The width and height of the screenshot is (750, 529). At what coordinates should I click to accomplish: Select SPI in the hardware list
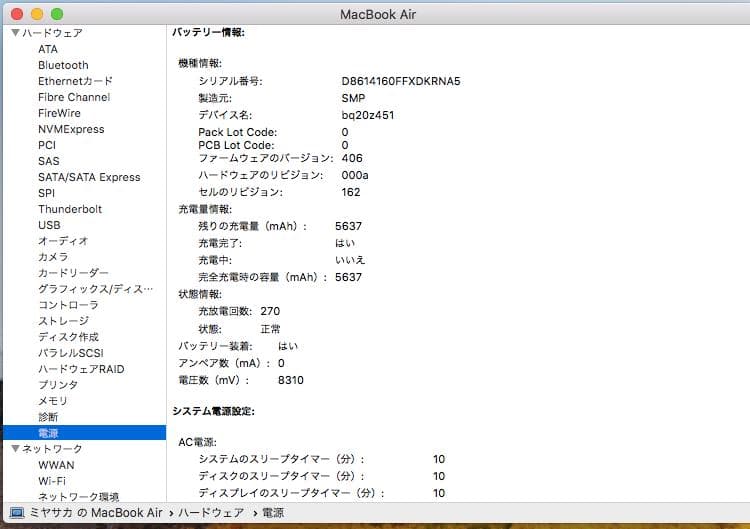[46, 193]
